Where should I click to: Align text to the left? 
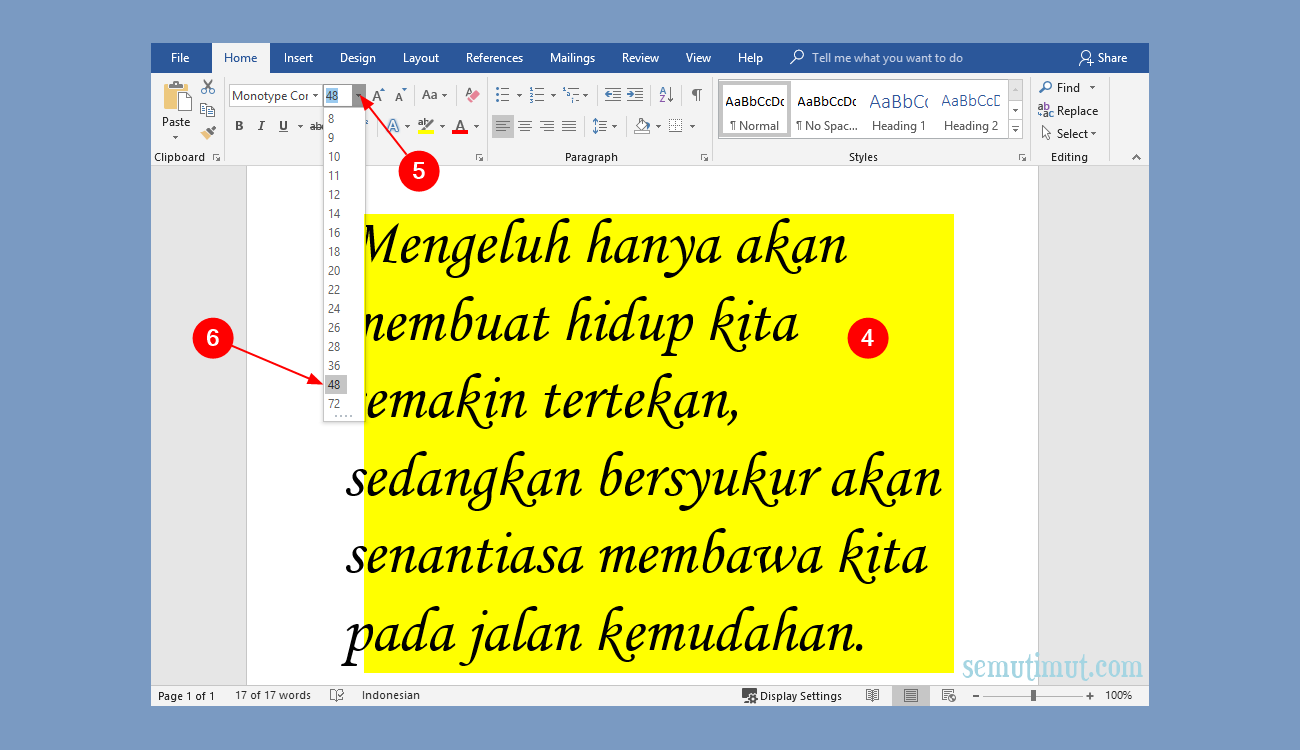[503, 126]
